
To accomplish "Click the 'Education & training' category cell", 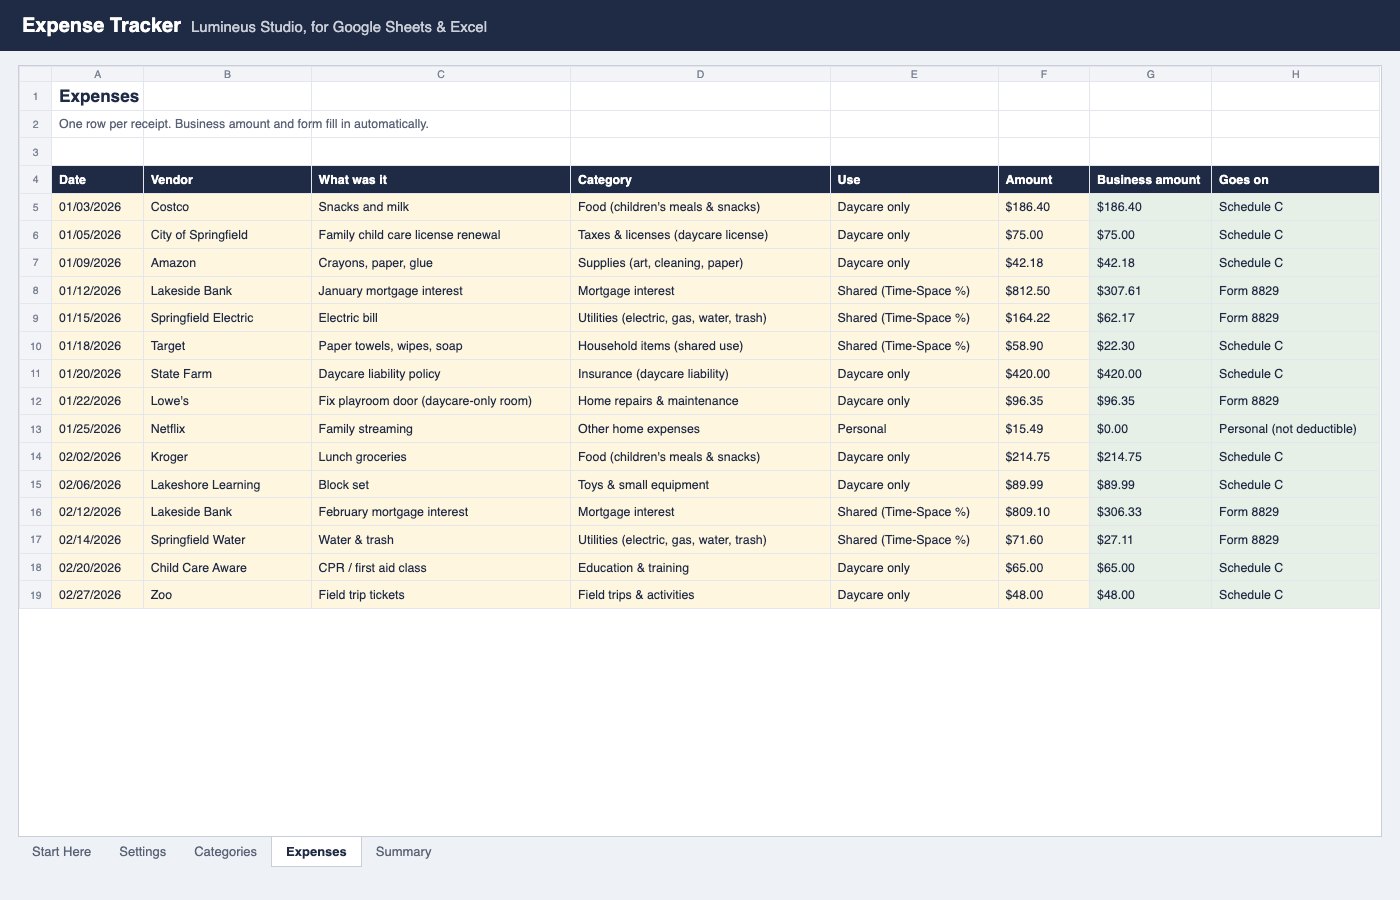I will tap(700, 568).
